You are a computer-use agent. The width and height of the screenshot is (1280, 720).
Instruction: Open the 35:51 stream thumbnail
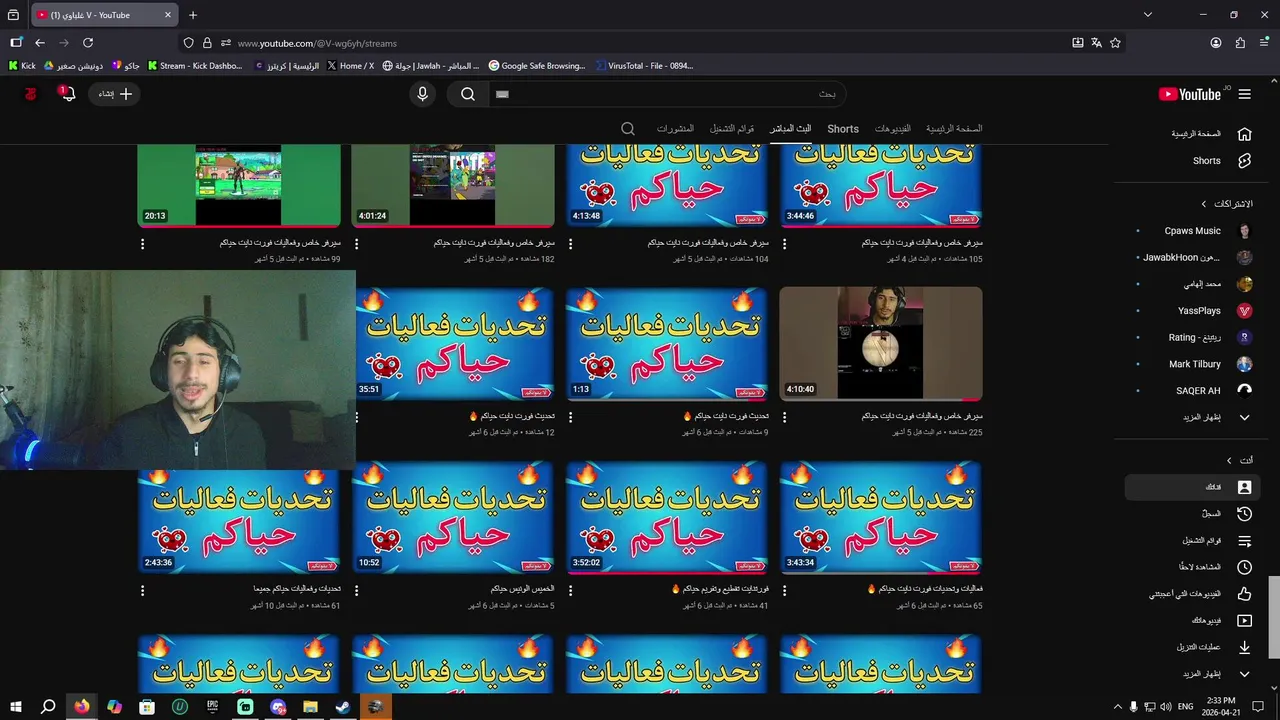[x=453, y=344]
